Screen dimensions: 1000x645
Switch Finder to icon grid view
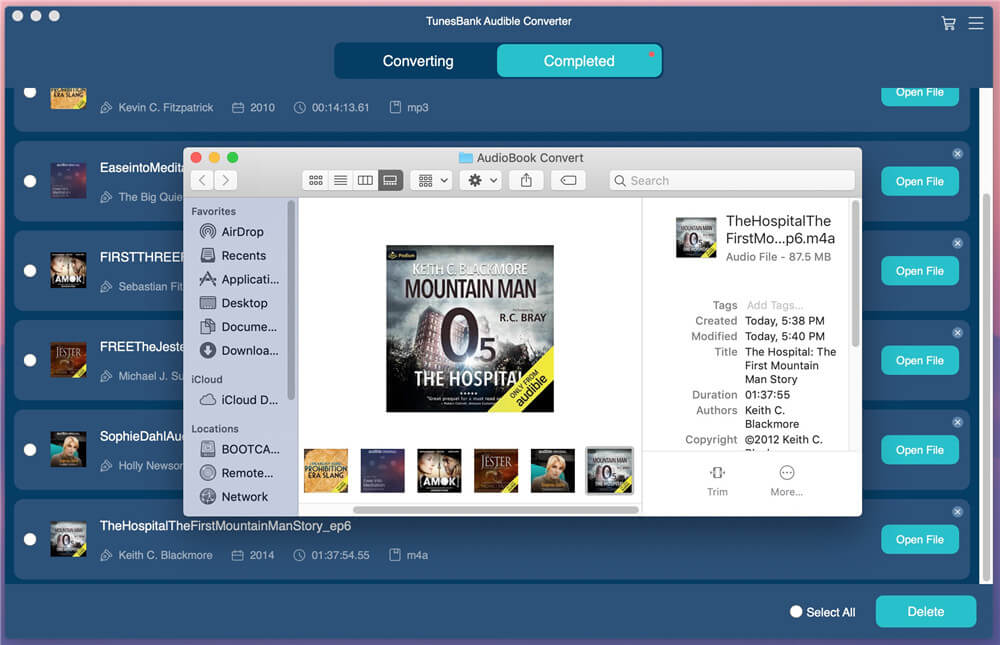[x=315, y=180]
